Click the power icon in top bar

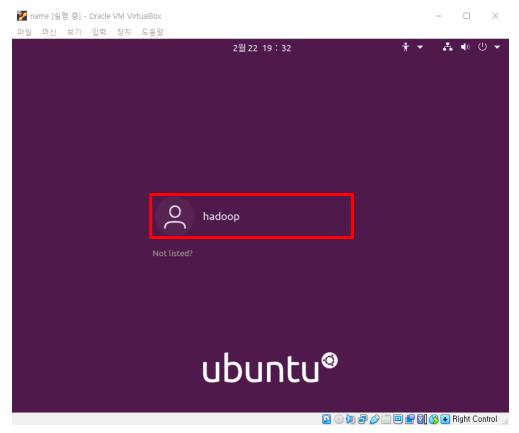pos(482,47)
